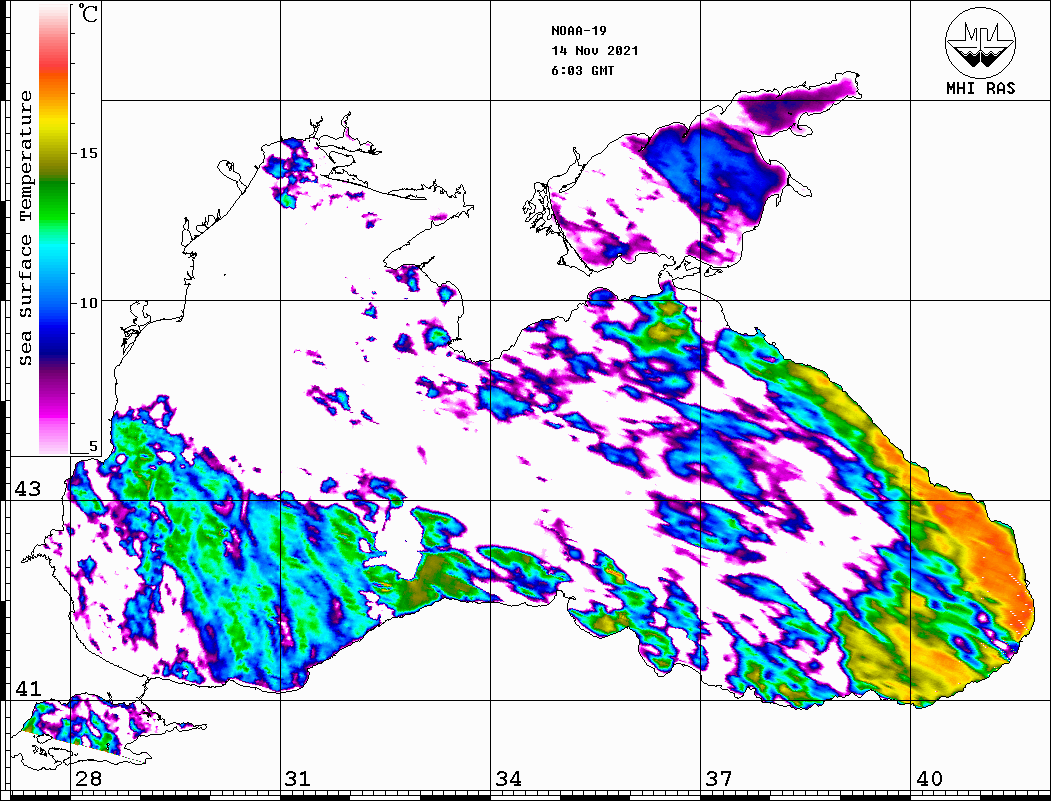
Task: Click the '15' tick on temperature scale
Action: [88, 153]
